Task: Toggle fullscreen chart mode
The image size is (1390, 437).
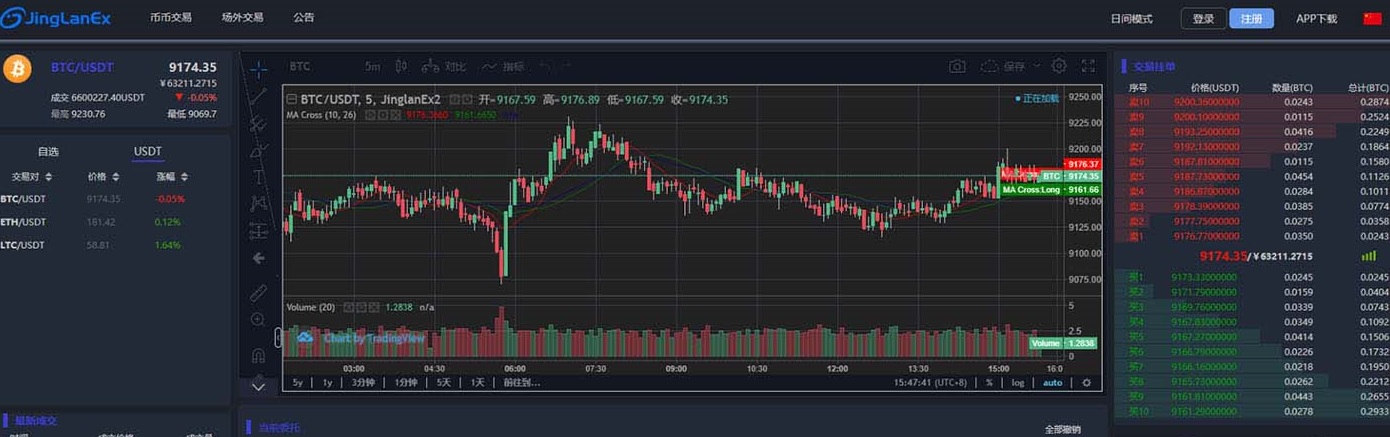Action: [x=1089, y=66]
